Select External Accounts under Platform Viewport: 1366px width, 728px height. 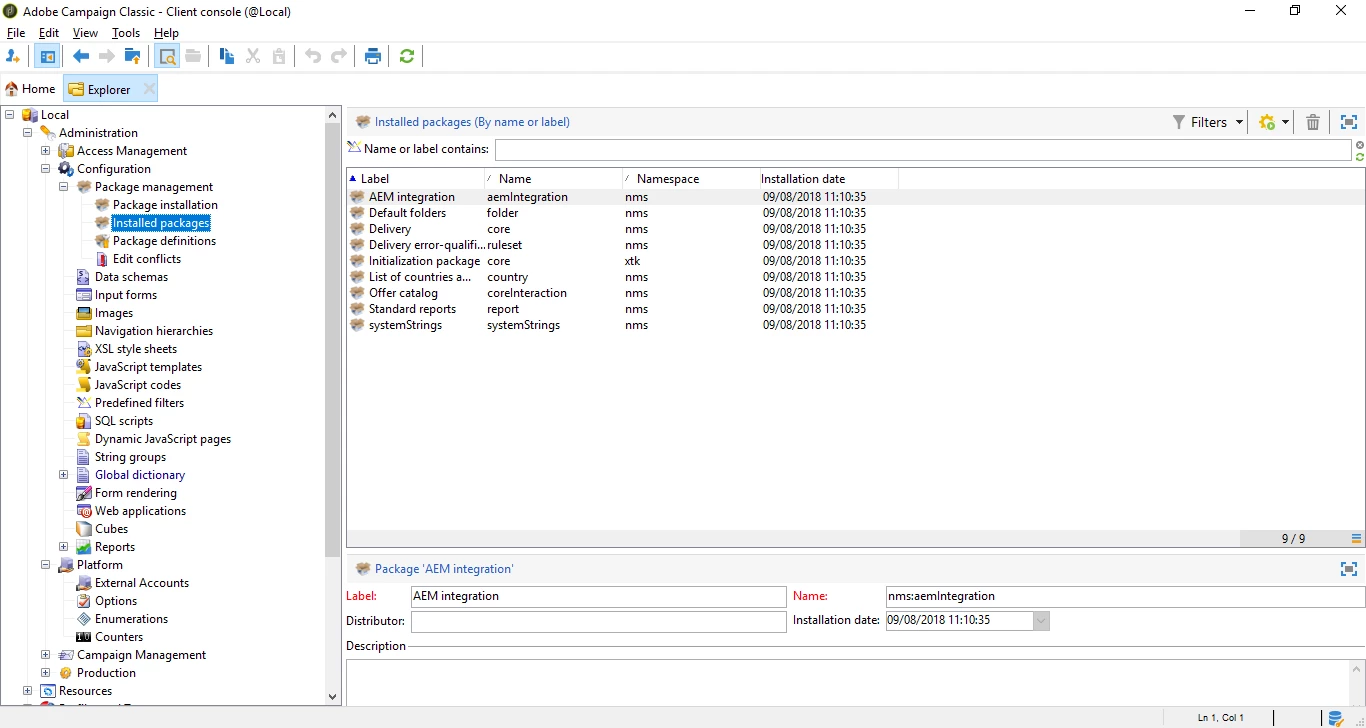tap(142, 583)
